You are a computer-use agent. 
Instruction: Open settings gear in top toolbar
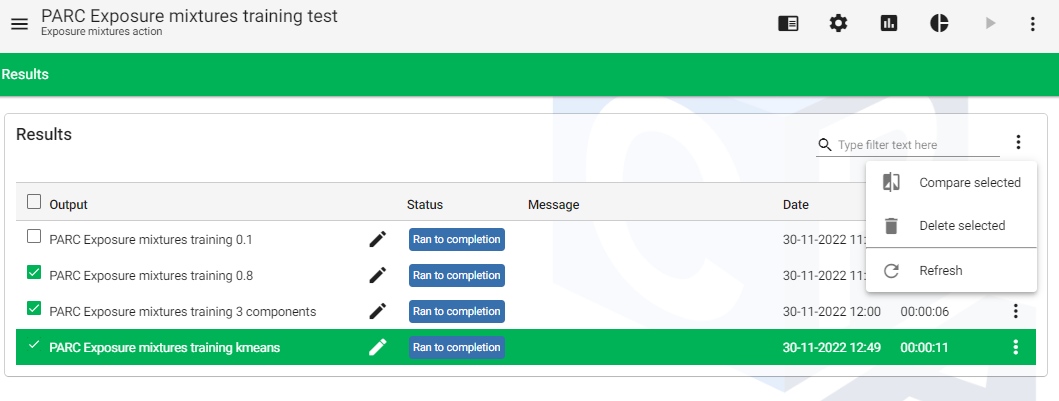tap(838, 24)
